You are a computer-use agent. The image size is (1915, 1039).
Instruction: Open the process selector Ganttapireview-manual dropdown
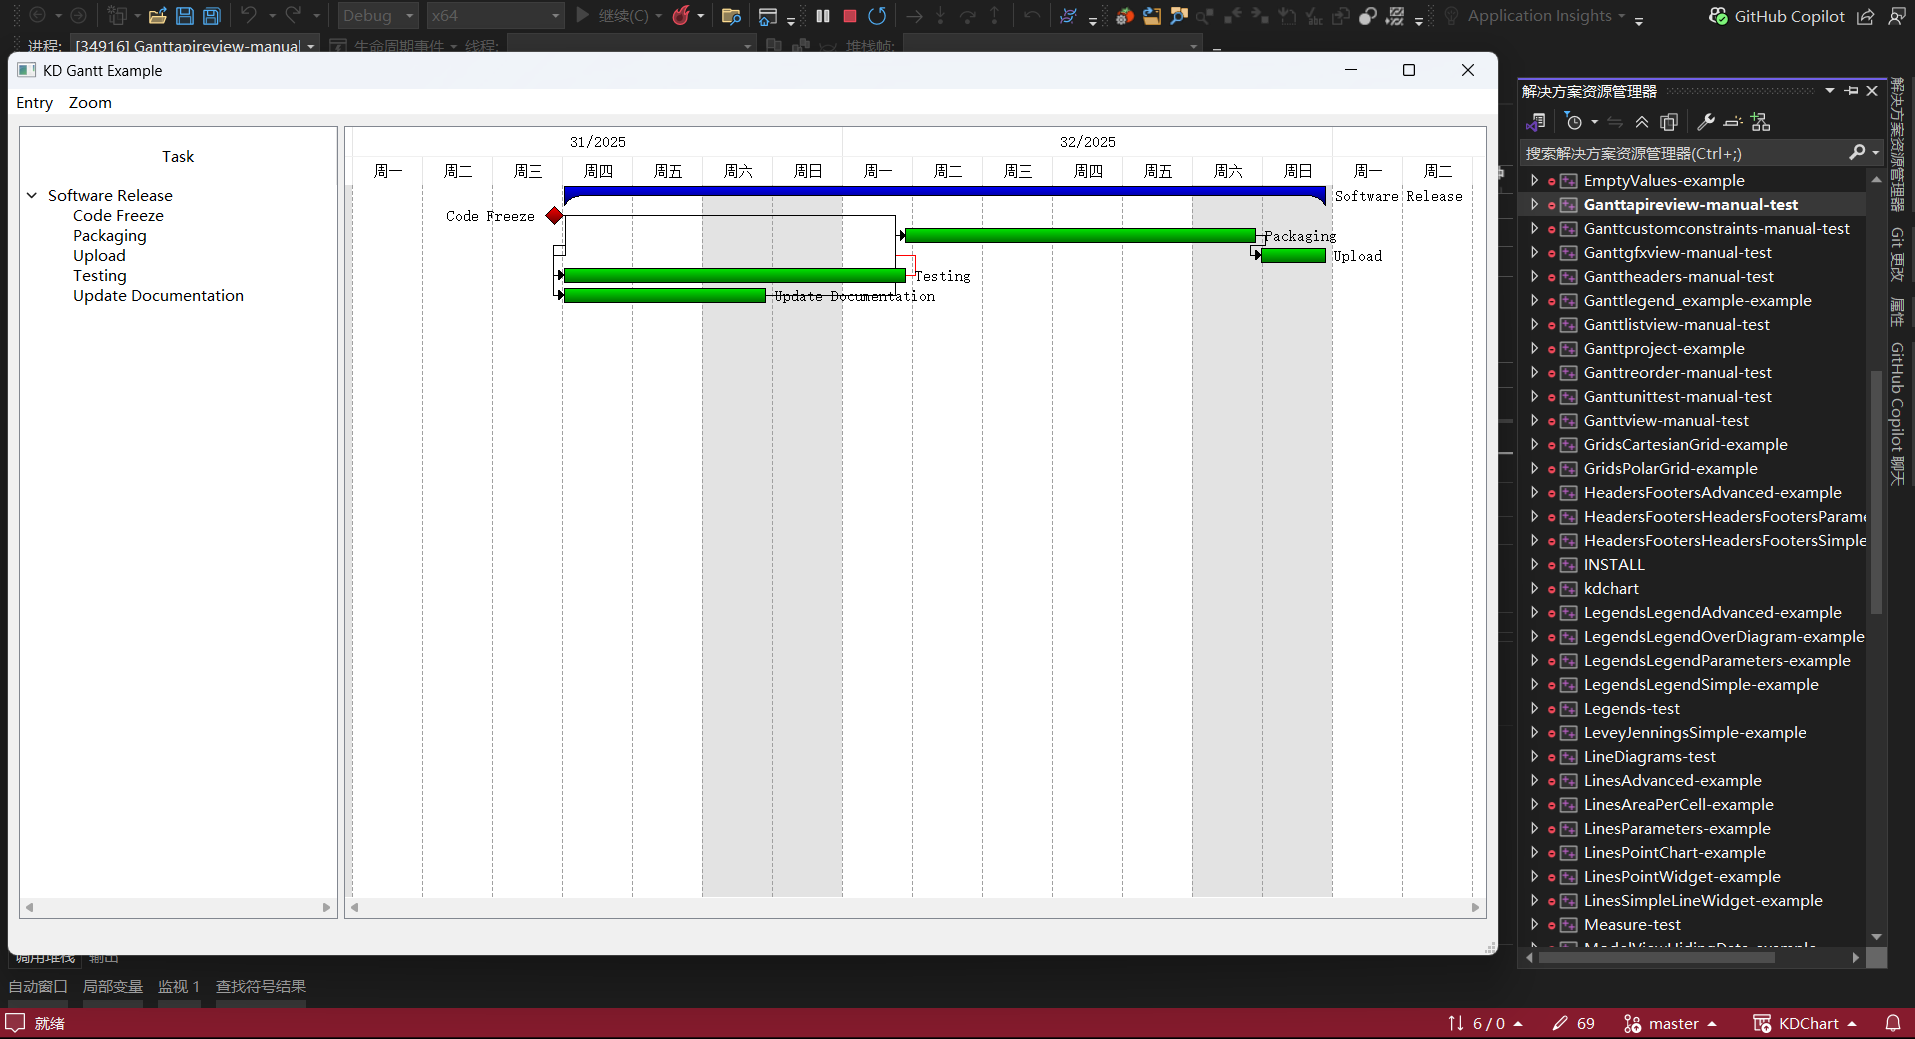click(x=195, y=46)
